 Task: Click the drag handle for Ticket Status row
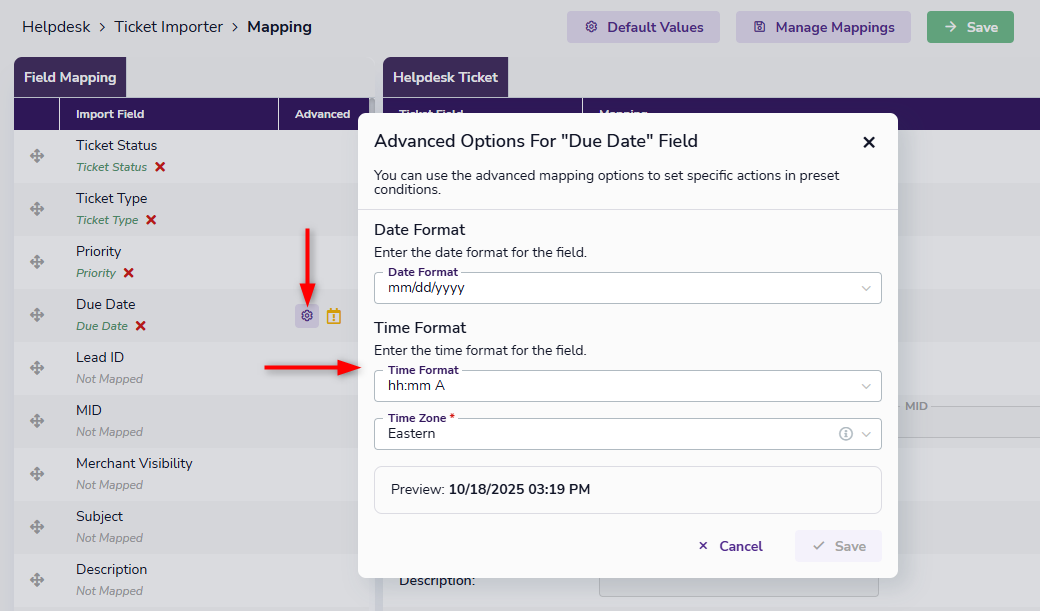37,156
